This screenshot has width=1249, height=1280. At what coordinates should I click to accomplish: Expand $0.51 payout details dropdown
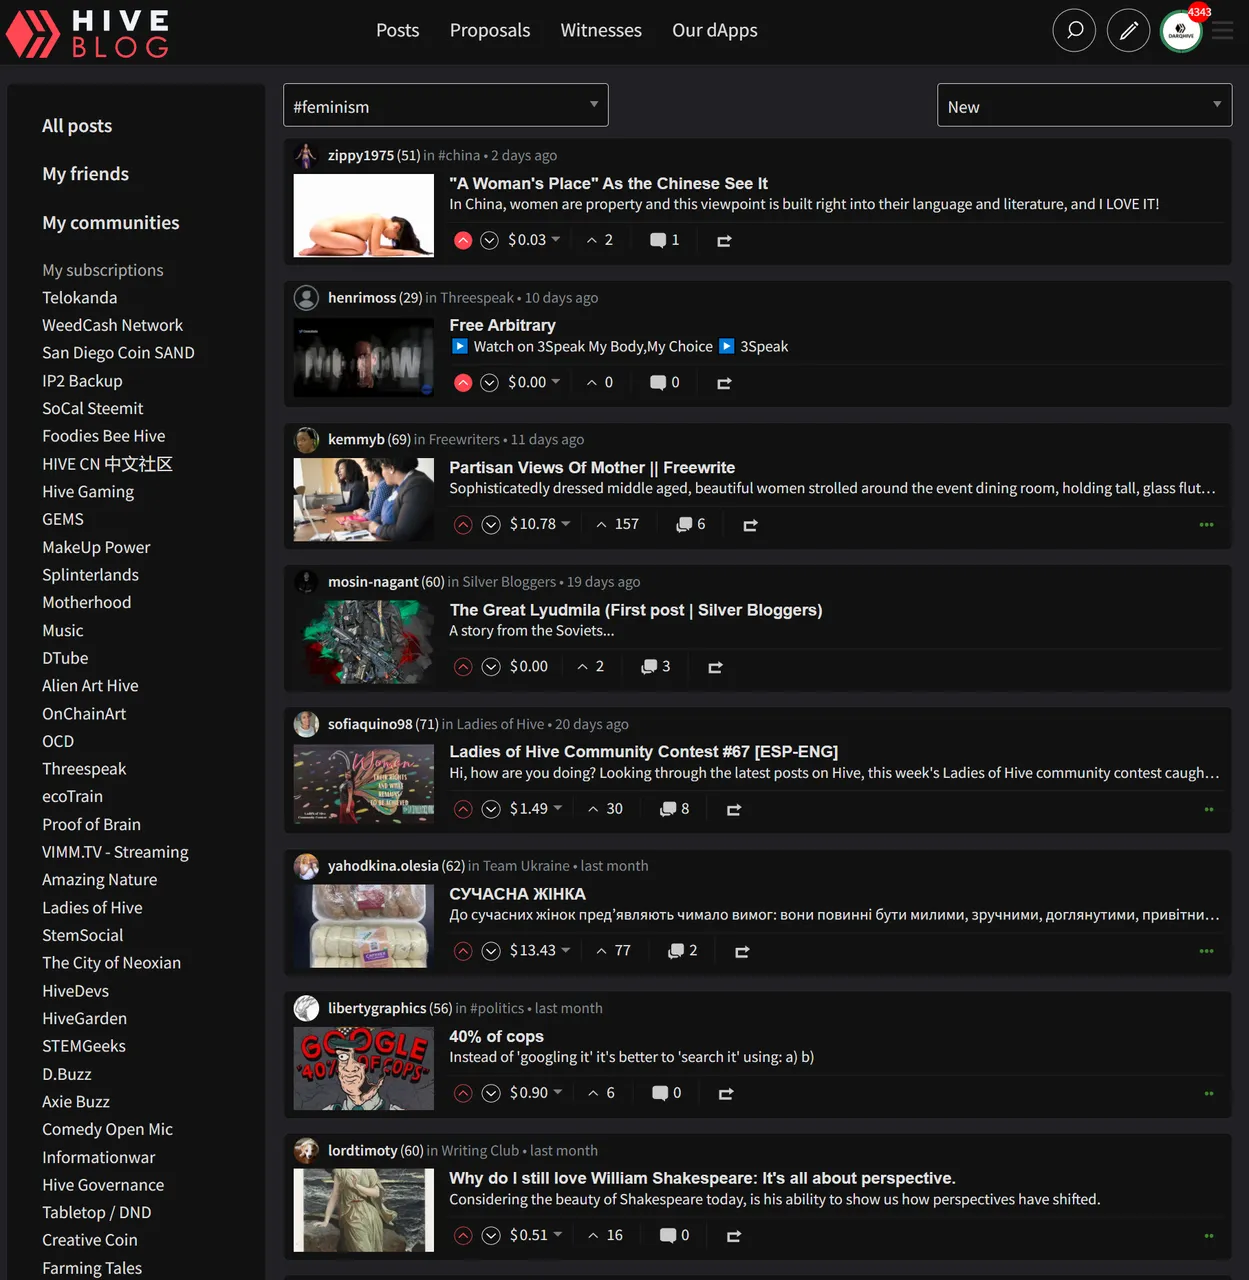[536, 1236]
